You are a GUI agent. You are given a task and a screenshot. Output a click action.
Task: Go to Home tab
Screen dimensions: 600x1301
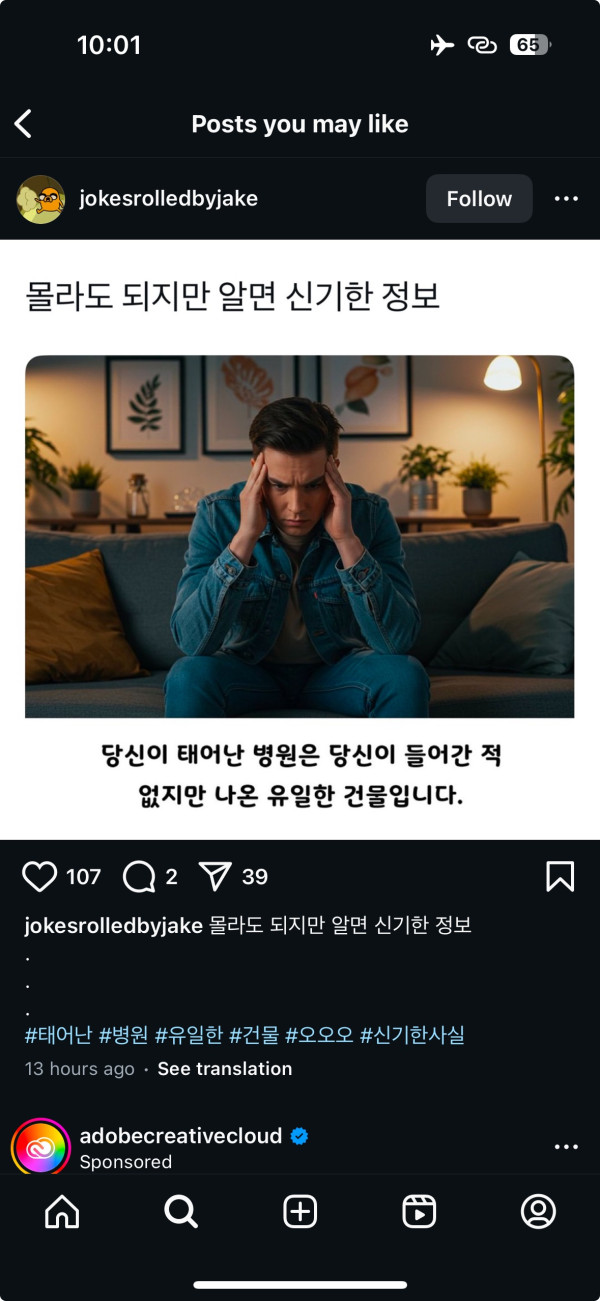(62, 1212)
